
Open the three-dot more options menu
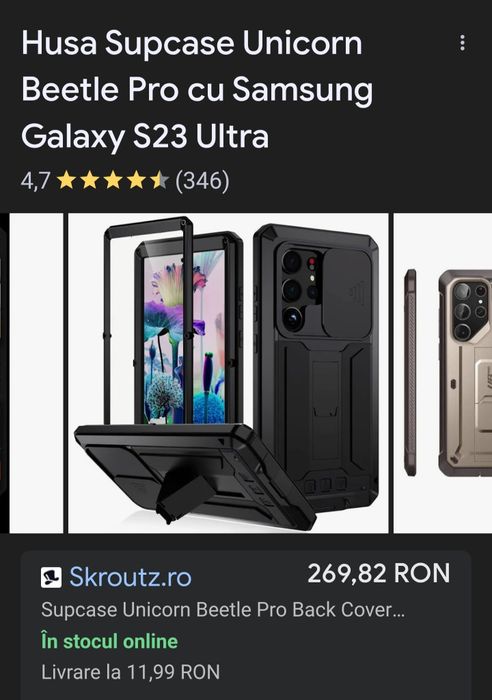(x=463, y=43)
